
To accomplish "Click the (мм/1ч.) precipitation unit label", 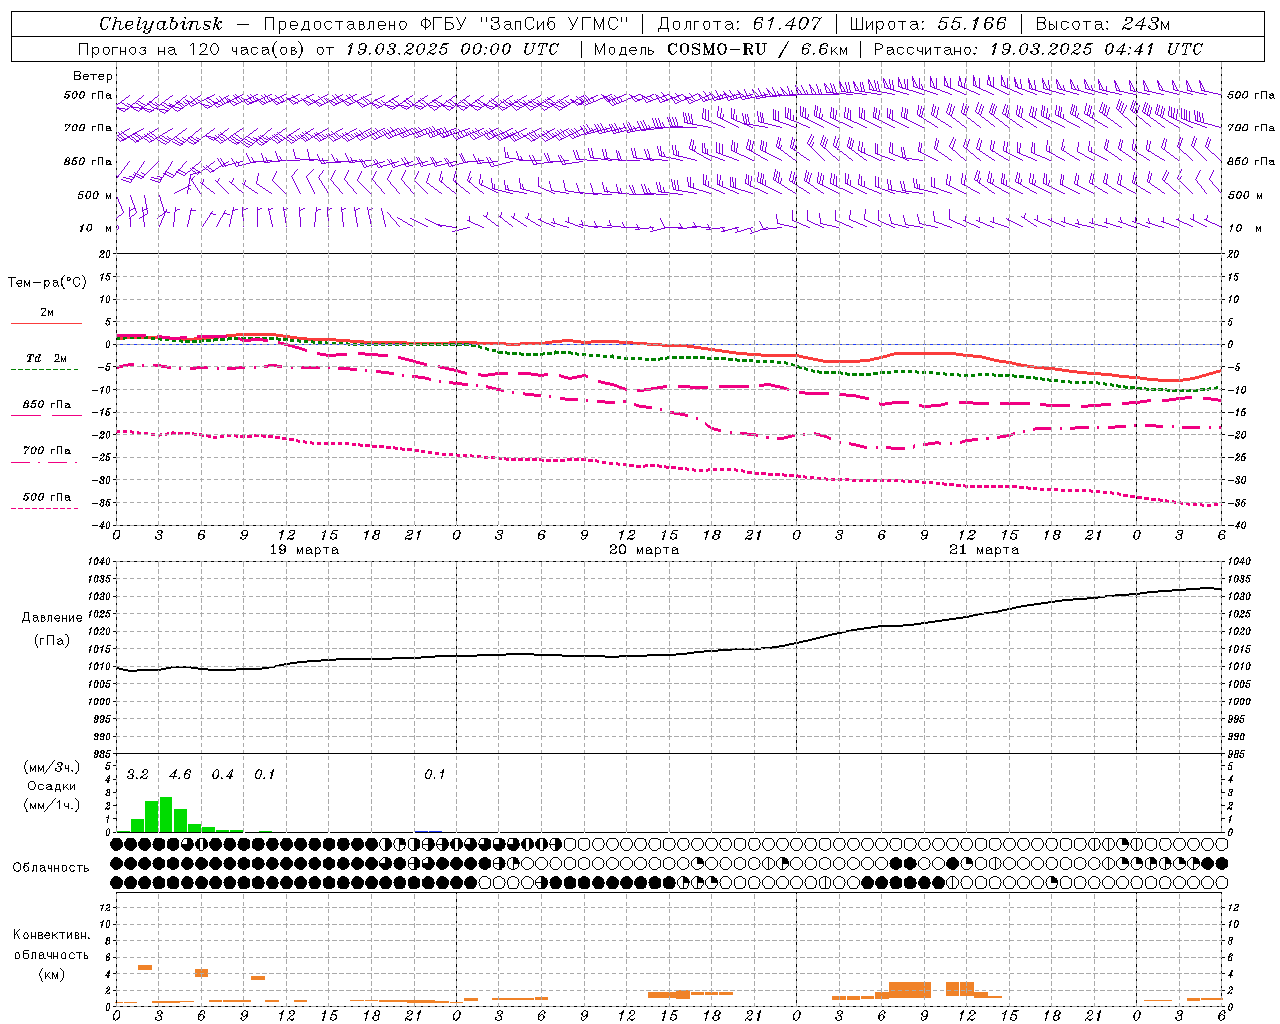I will tap(52, 805).
